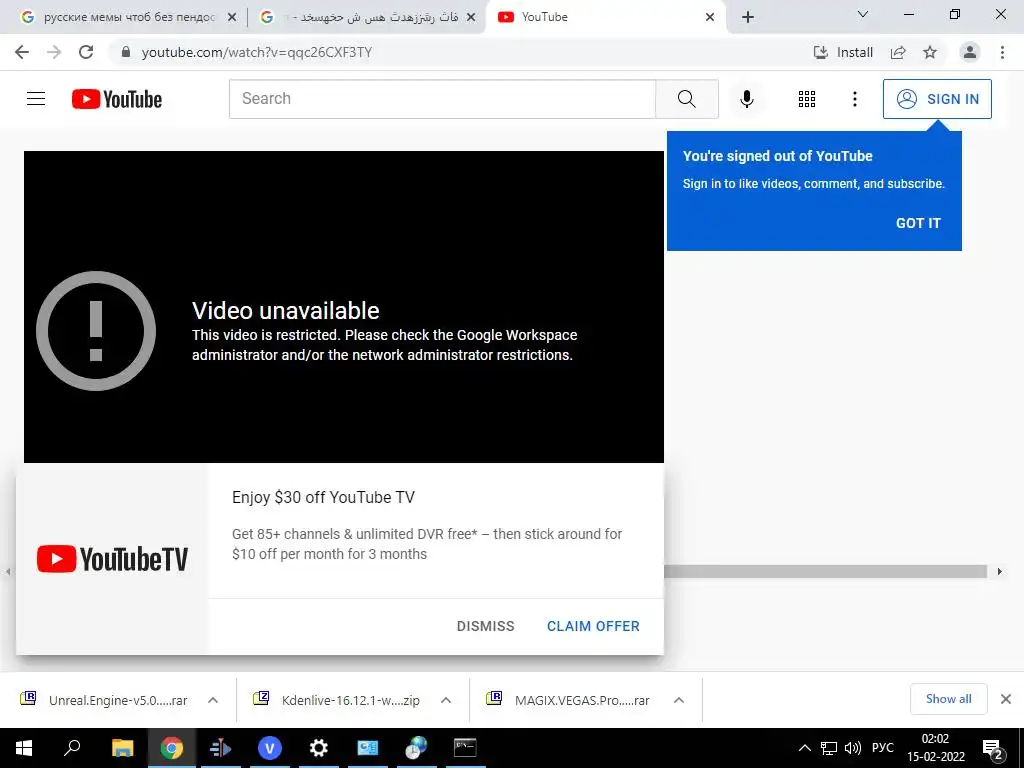The height and width of the screenshot is (768, 1024).
Task: Open volume control in system tray
Action: pos(853,748)
